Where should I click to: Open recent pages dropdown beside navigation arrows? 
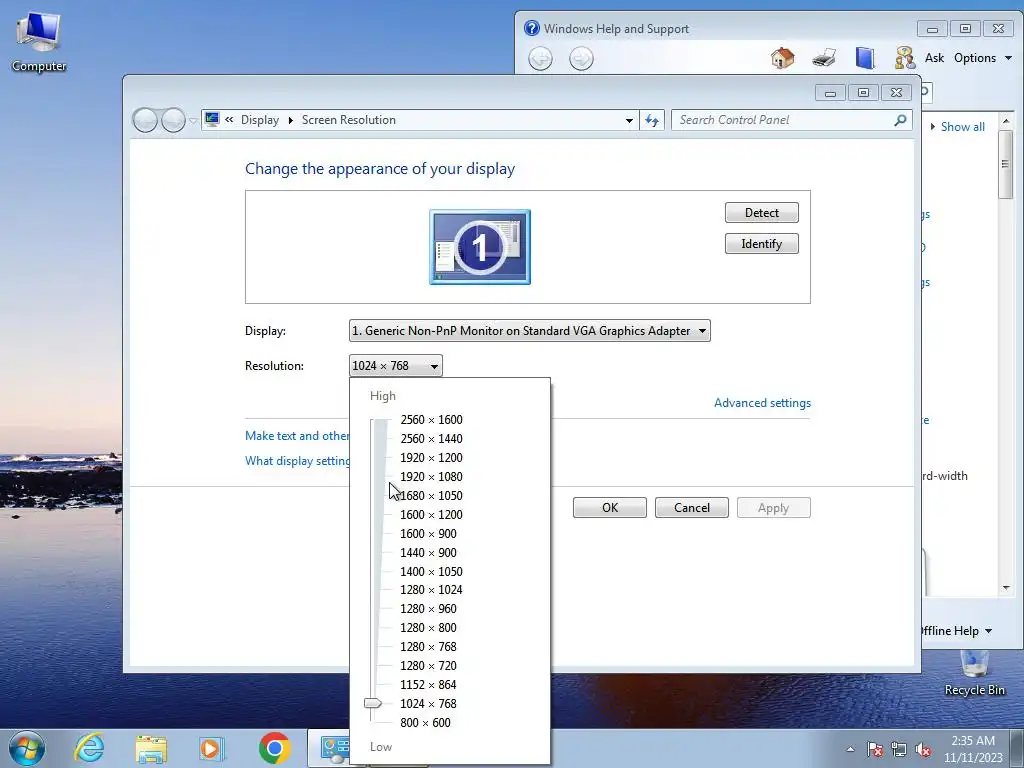point(193,121)
